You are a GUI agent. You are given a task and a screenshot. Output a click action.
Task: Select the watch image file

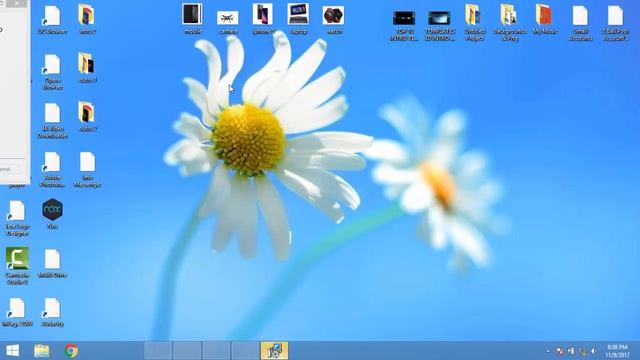pos(333,20)
